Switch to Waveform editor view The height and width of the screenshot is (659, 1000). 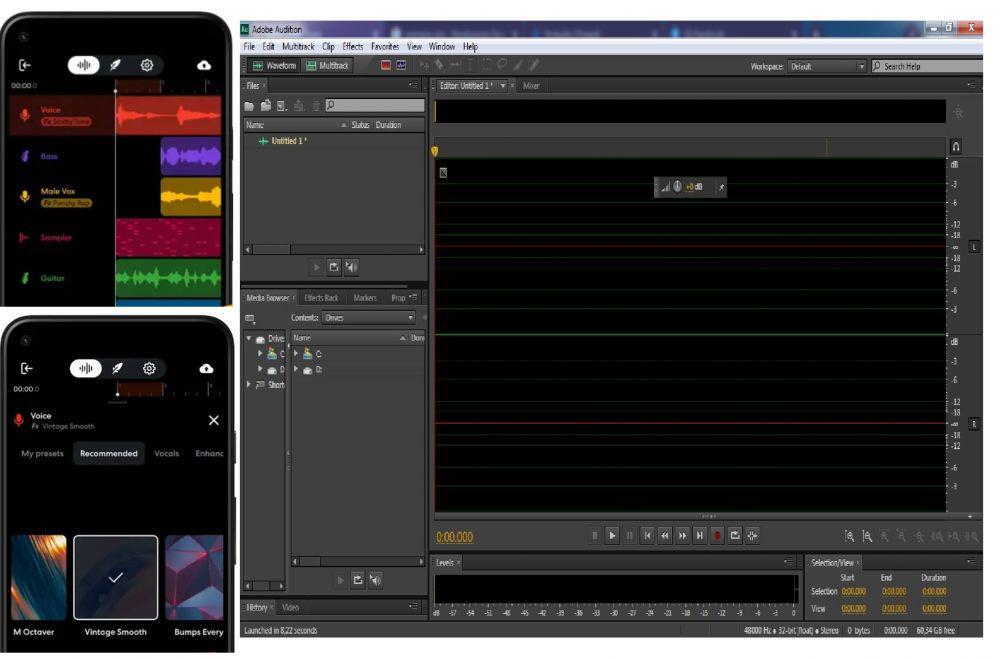pos(274,66)
